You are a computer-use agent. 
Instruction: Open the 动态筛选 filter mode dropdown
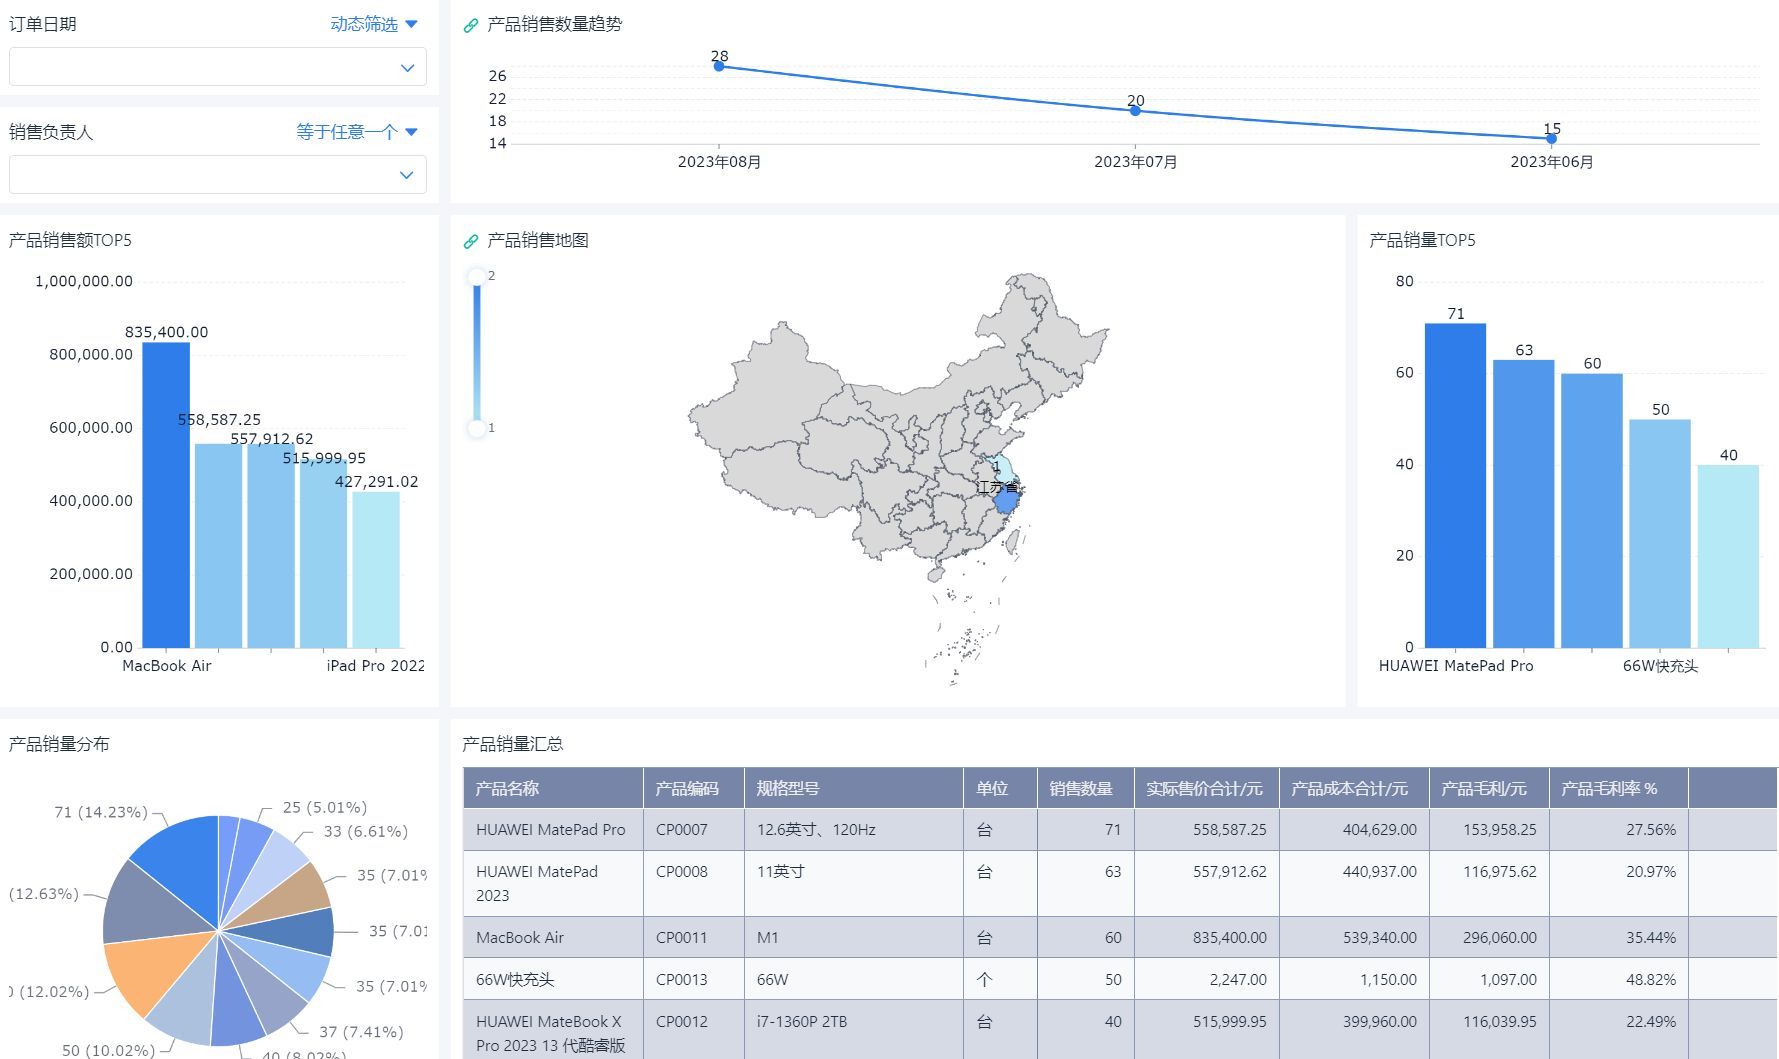[374, 24]
